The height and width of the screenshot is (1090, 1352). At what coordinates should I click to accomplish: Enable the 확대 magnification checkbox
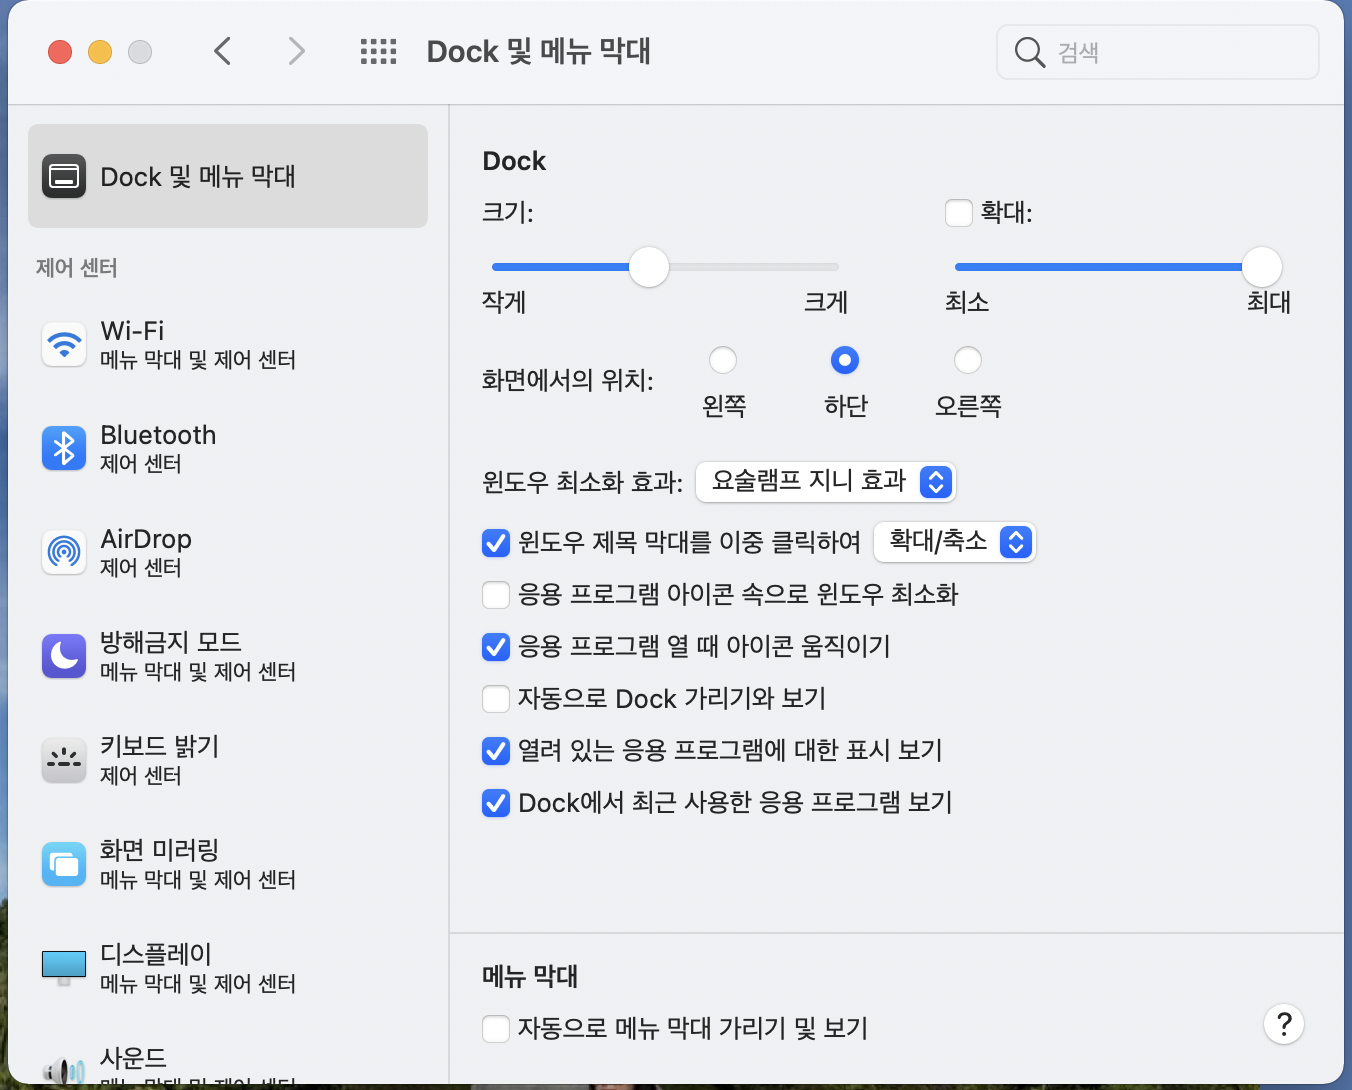(959, 212)
